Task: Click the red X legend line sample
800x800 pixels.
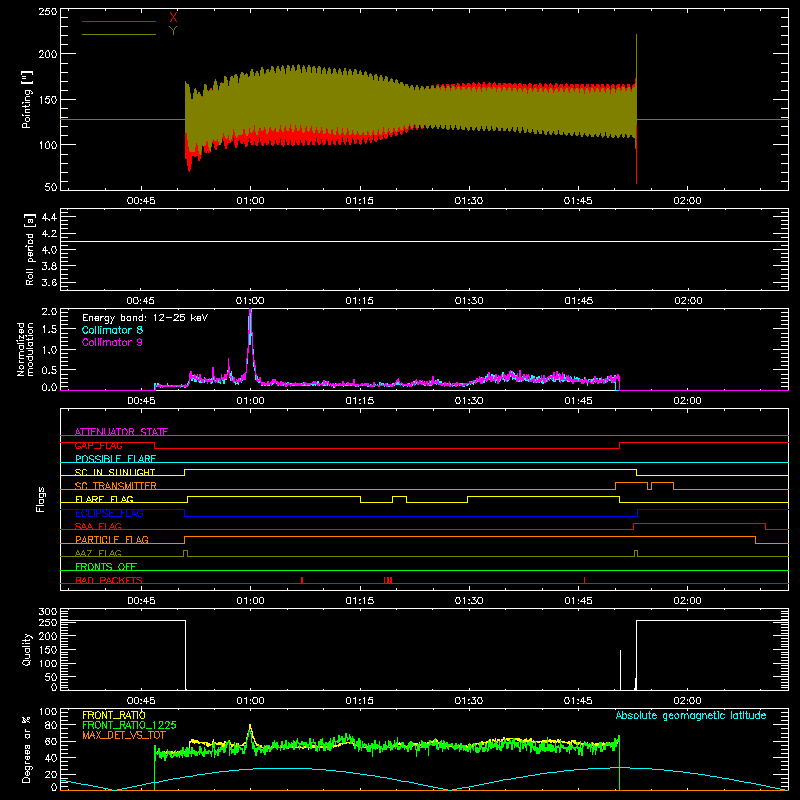Action: pos(118,21)
